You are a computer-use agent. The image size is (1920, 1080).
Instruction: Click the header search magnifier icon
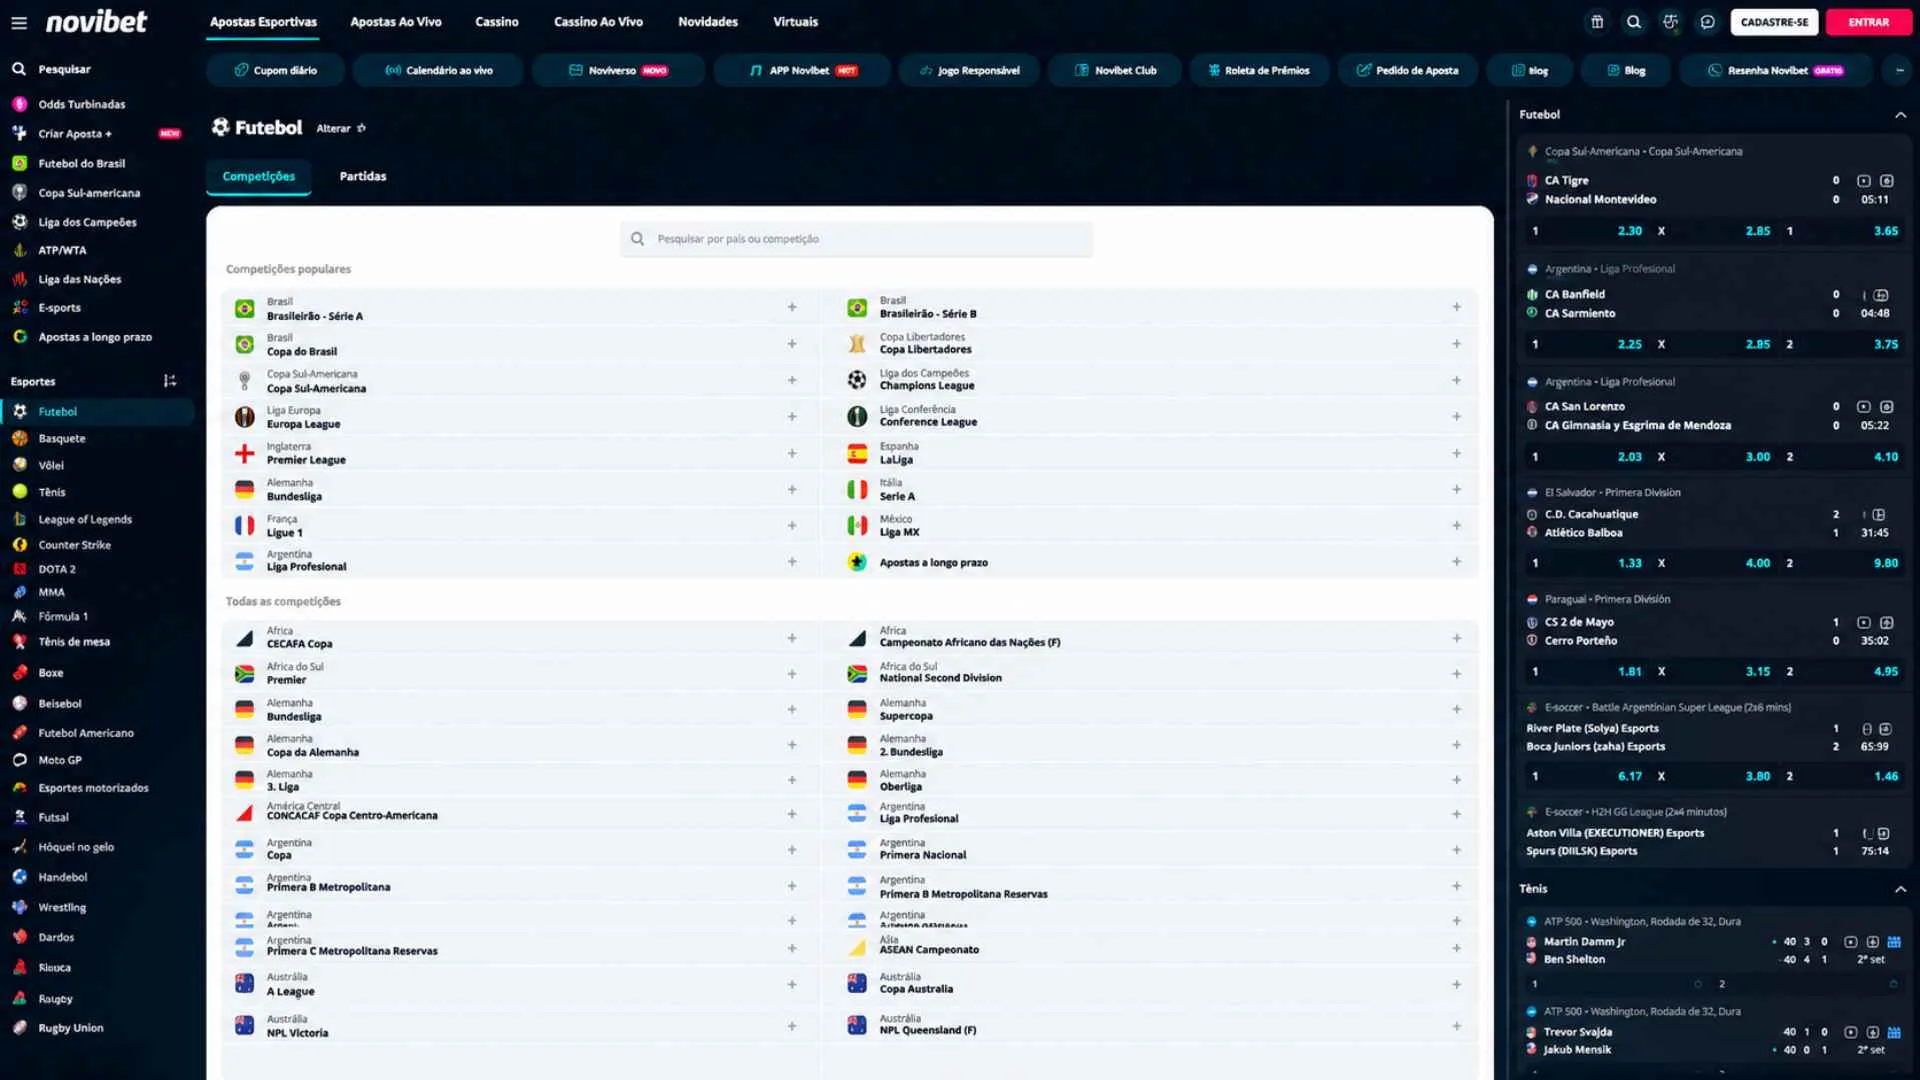(1634, 22)
